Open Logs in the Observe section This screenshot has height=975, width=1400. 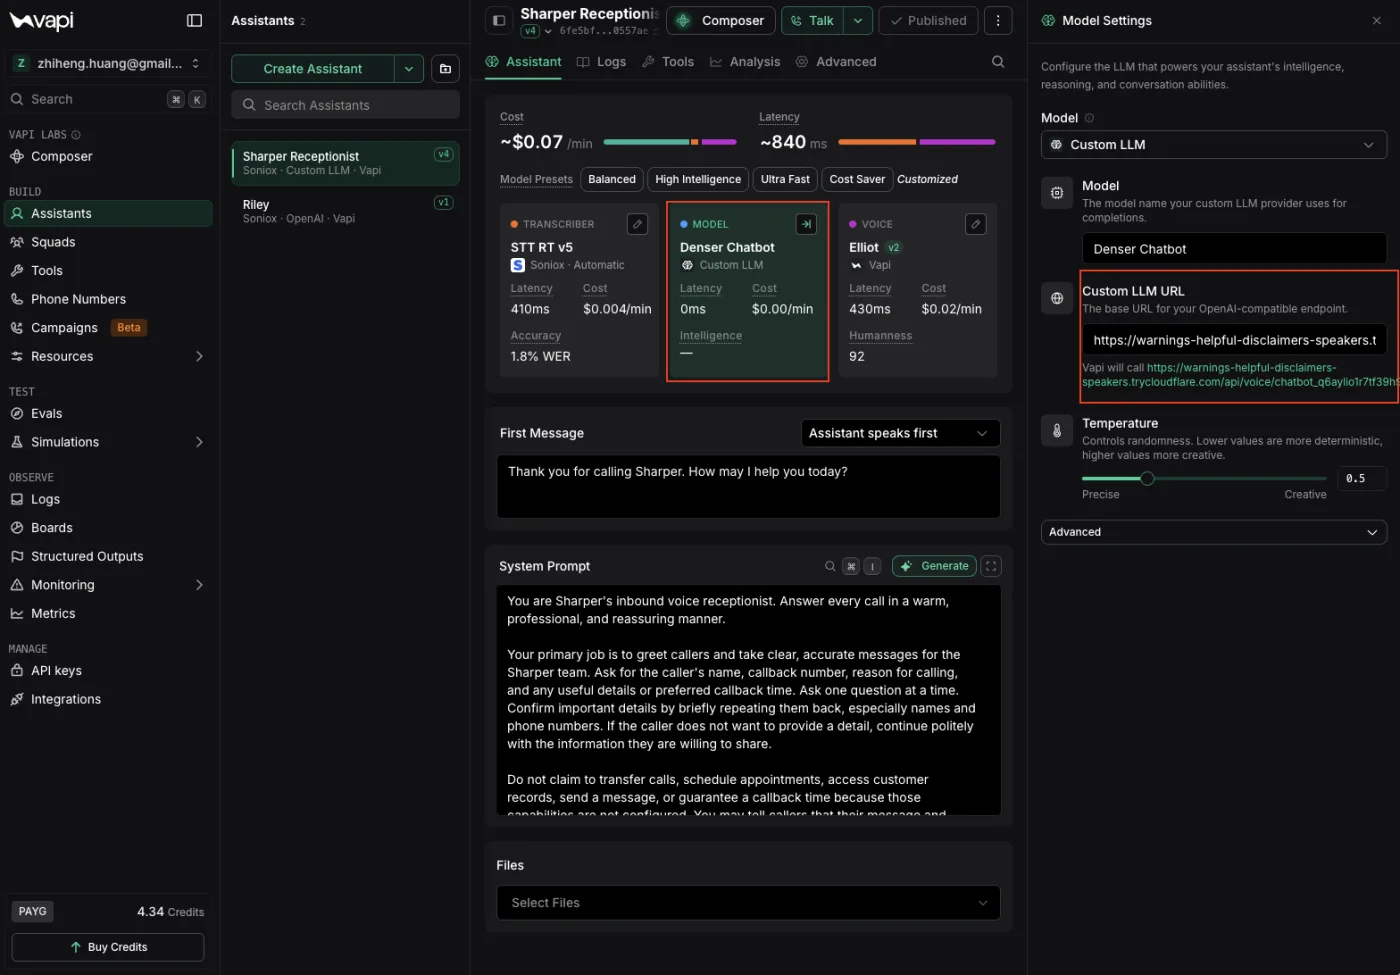(107, 499)
